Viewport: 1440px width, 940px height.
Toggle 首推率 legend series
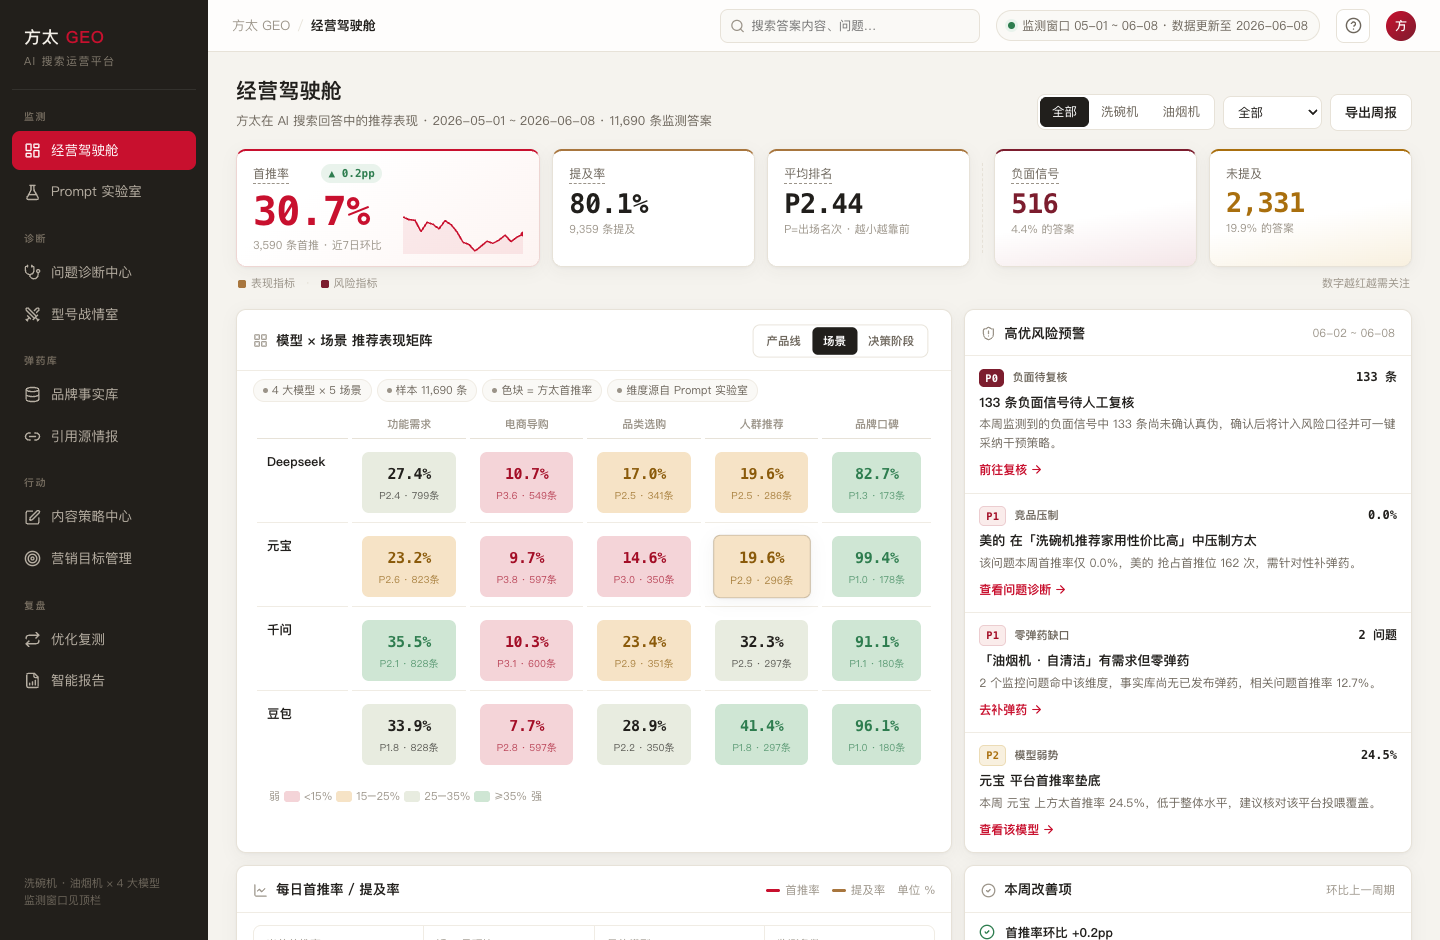(793, 890)
